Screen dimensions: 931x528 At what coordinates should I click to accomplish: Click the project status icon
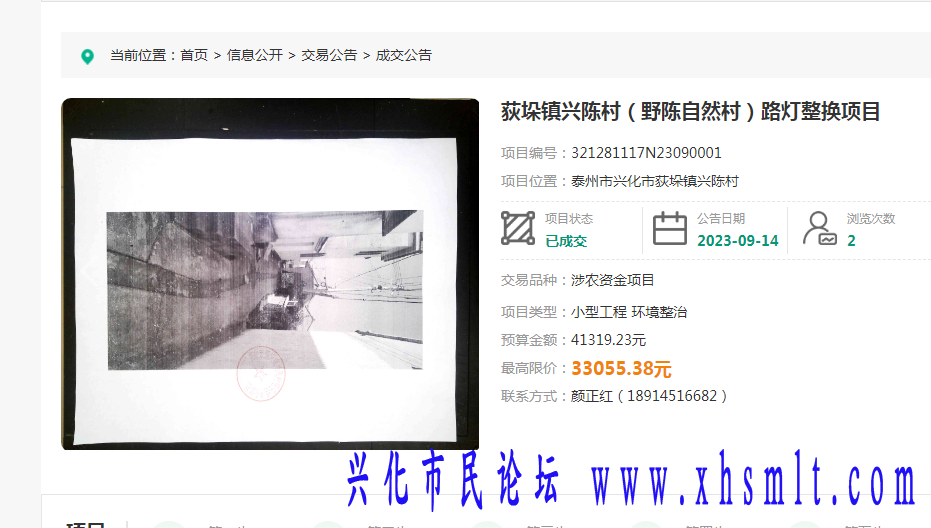pos(518,228)
